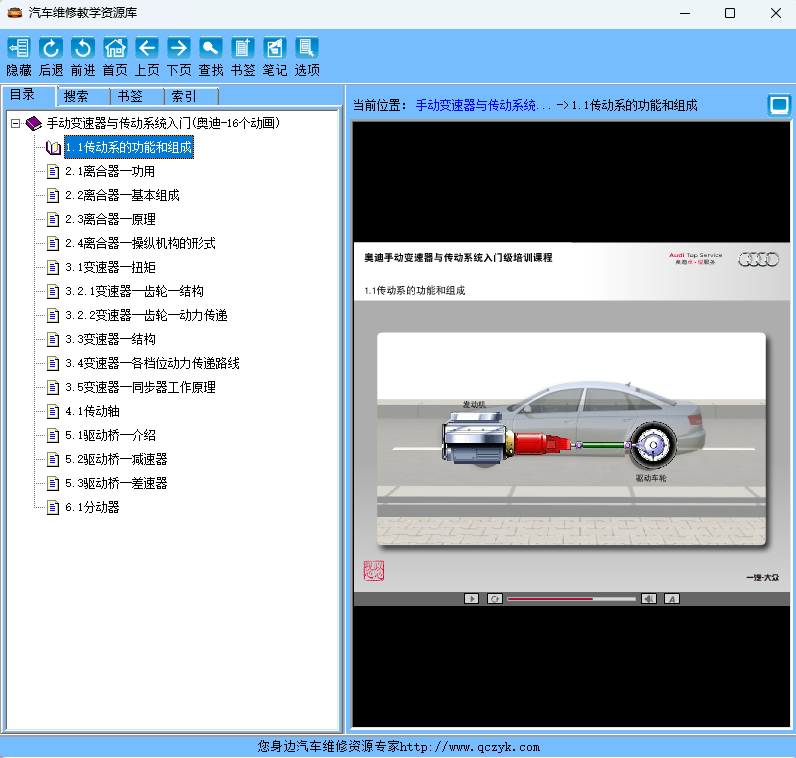Image resolution: width=796 pixels, height=758 pixels.
Task: Click the 1.1传动系的功能和组成 breadcrumb text
Action: (x=635, y=106)
